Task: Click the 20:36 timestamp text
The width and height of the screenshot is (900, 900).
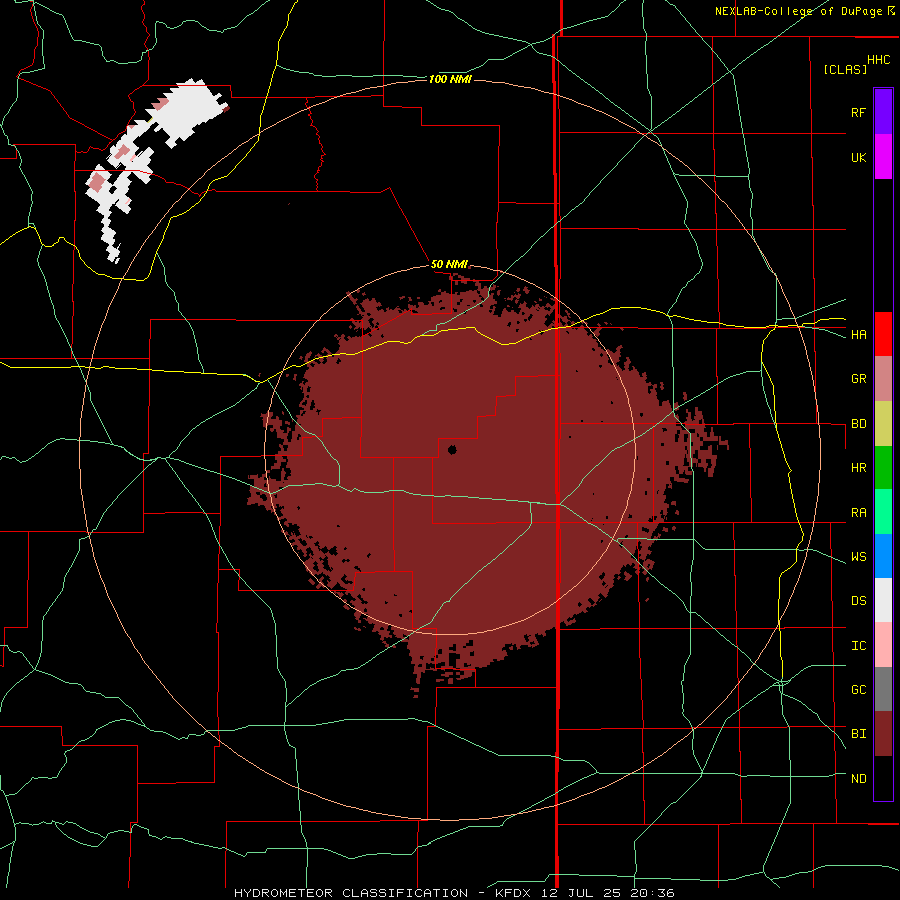Action: 651,893
